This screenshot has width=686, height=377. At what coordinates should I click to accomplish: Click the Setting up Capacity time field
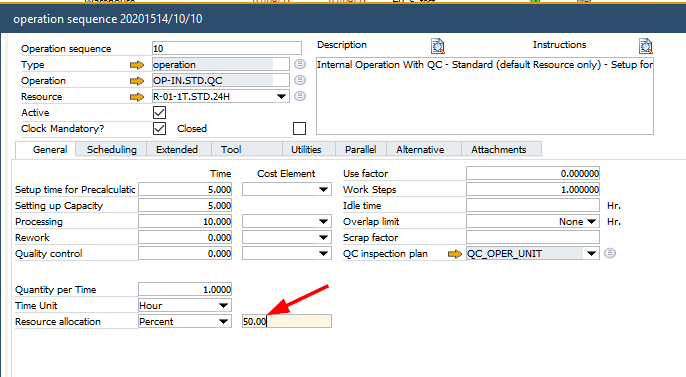185,206
